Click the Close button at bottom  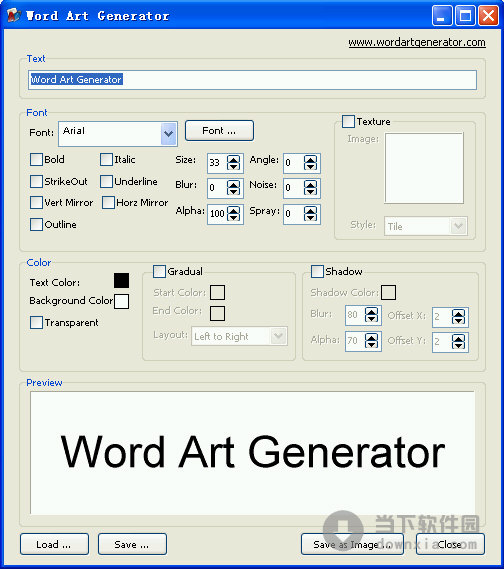(x=450, y=544)
